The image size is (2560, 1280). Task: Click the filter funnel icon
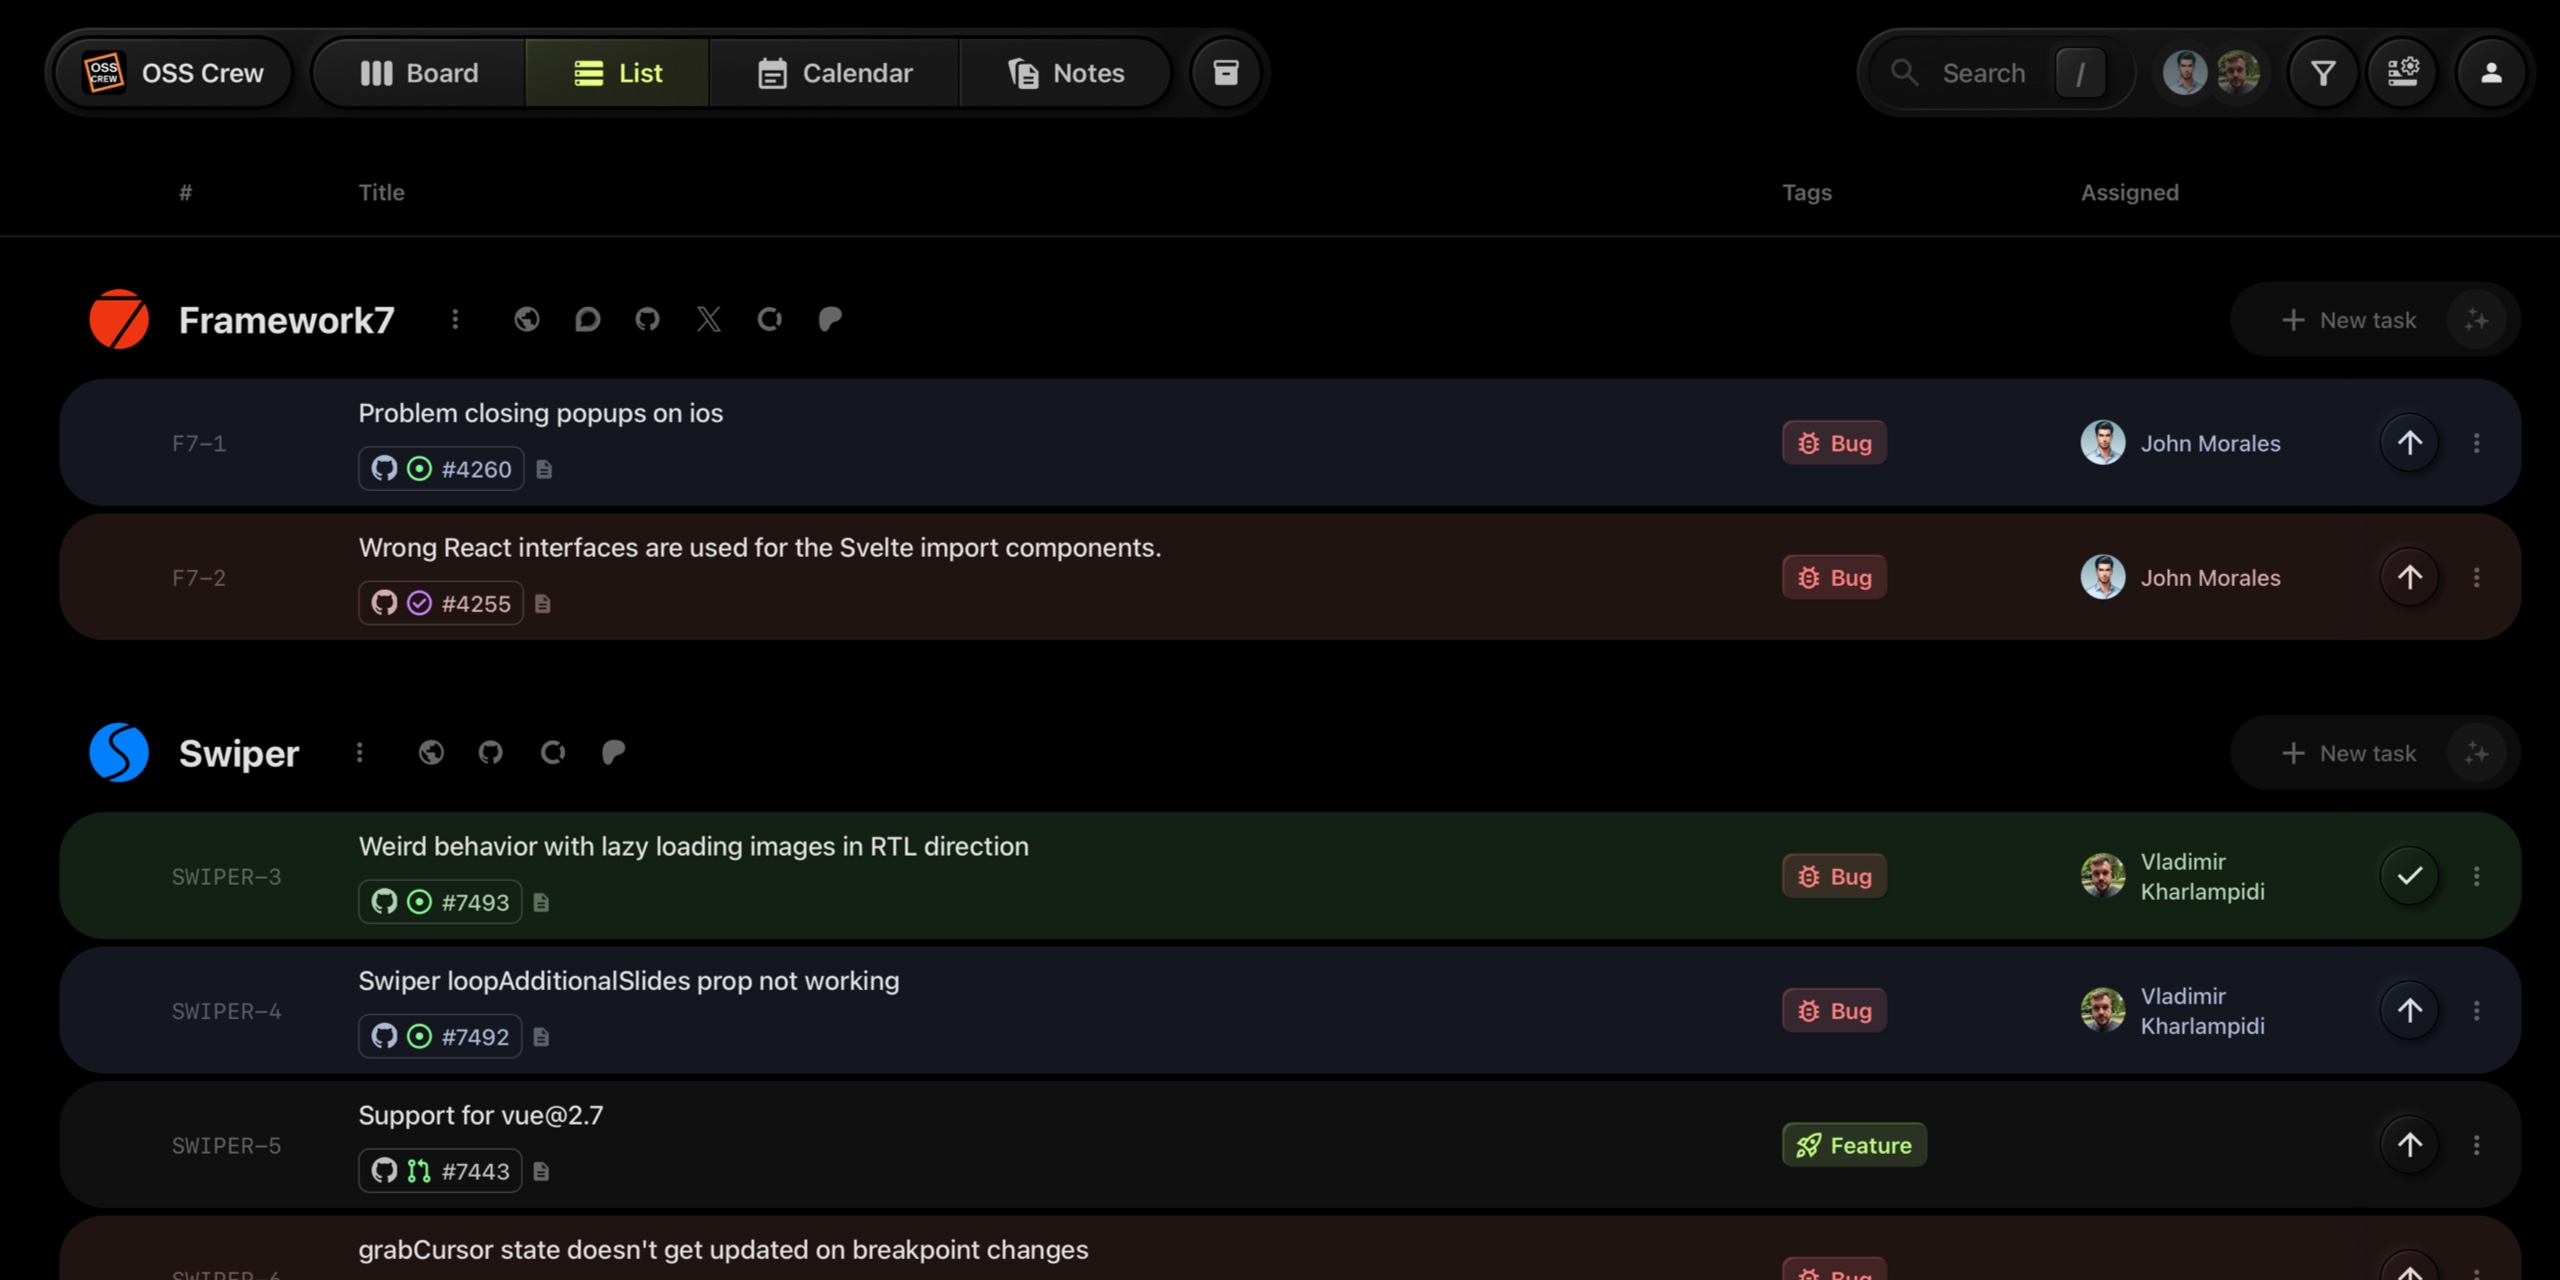tap(2323, 73)
